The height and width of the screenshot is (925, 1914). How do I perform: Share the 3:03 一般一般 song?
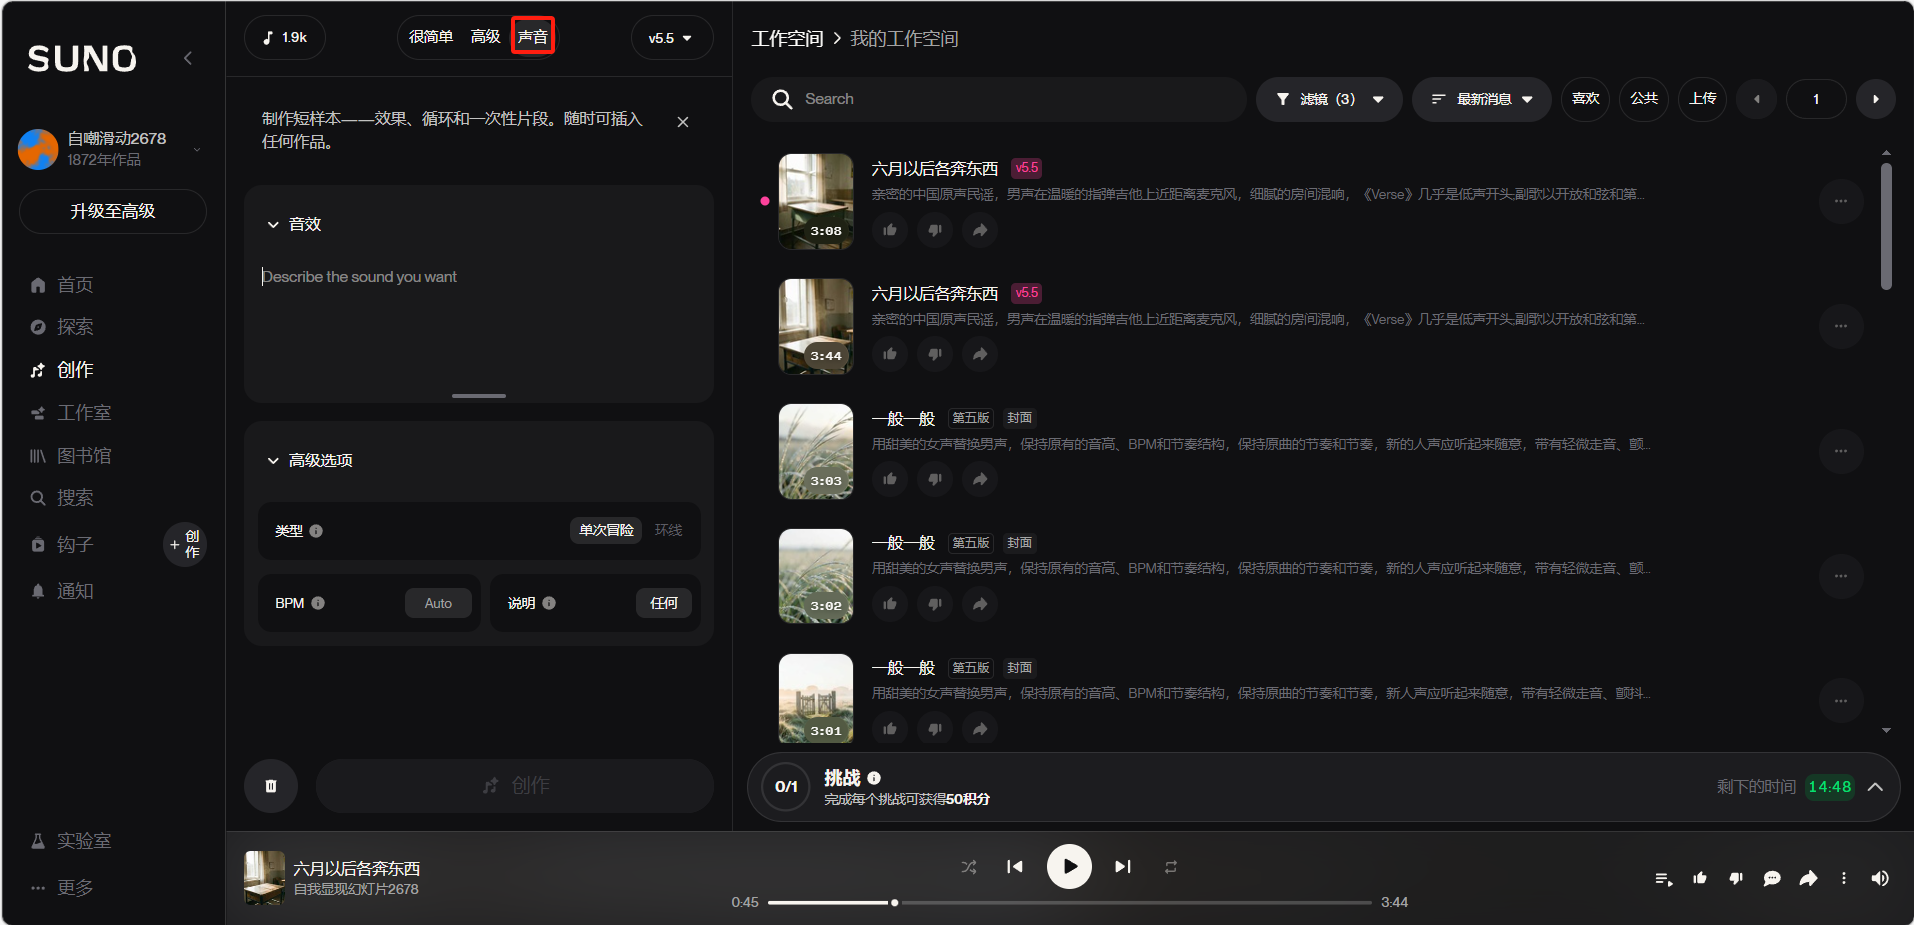[x=980, y=480]
